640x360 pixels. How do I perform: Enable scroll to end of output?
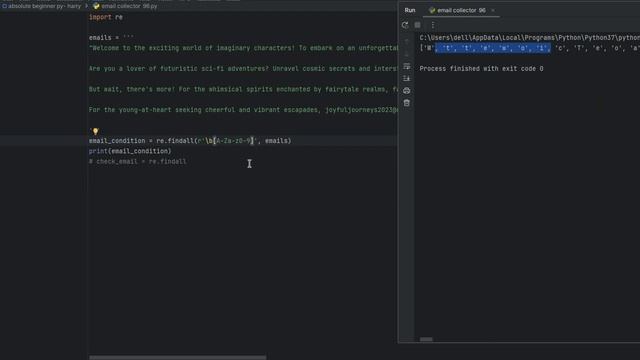click(x=407, y=78)
